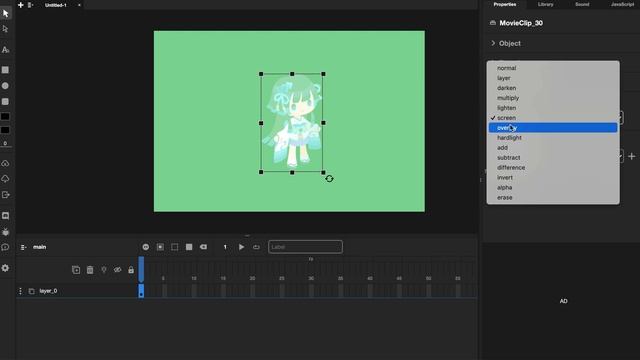Image resolution: width=640 pixels, height=360 pixels.
Task: Choose layer blend mode
Action: (x=553, y=78)
